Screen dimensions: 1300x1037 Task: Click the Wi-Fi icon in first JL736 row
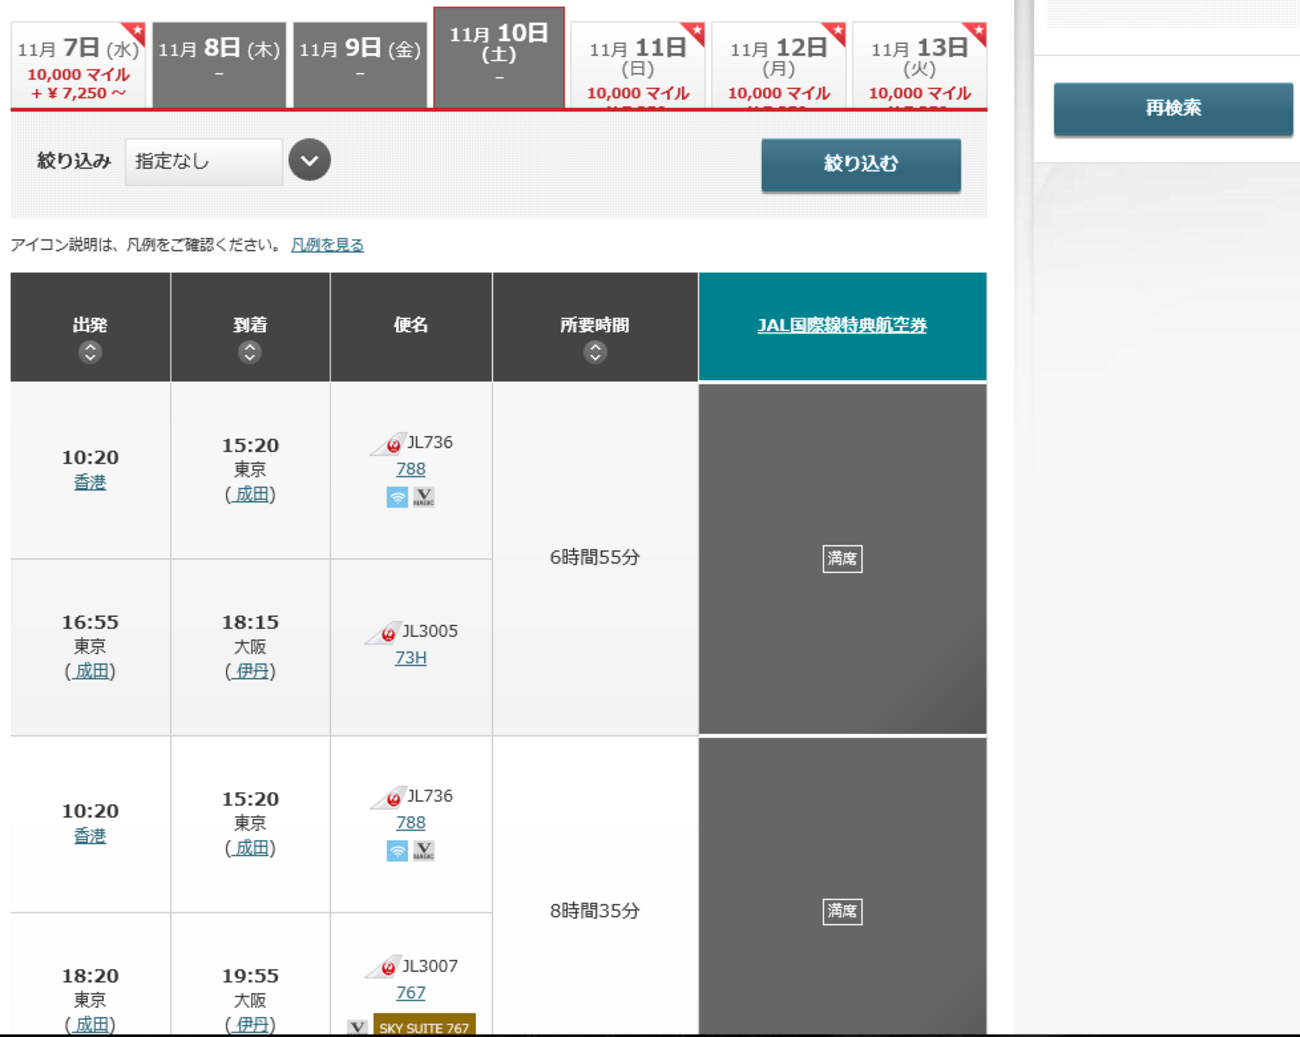397,497
